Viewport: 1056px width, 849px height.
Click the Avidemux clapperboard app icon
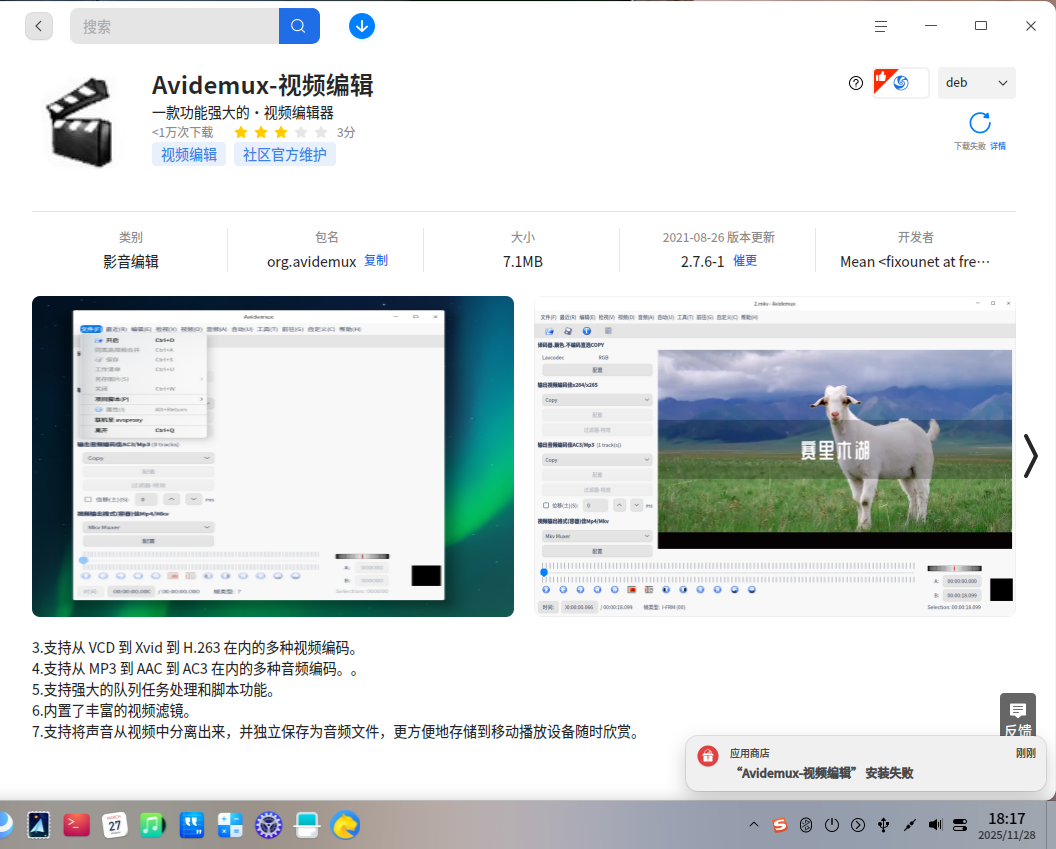[79, 122]
